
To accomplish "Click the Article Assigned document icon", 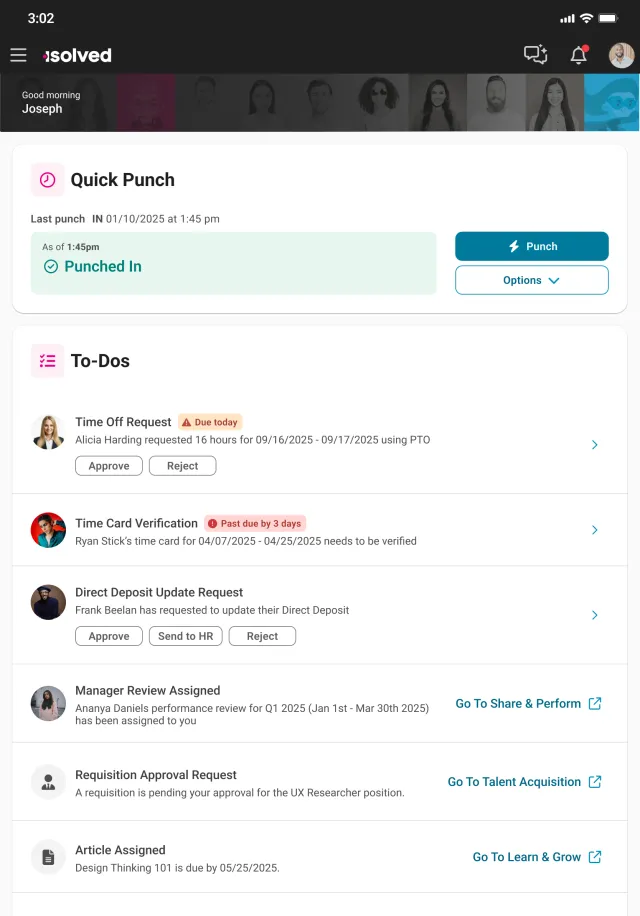I will point(48,857).
